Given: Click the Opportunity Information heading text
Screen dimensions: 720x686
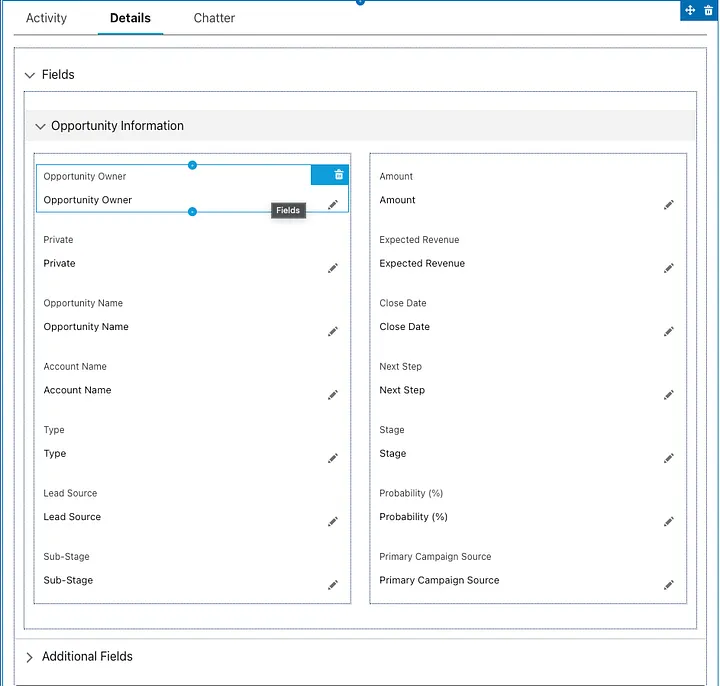Looking at the screenshot, I should coord(117,126).
